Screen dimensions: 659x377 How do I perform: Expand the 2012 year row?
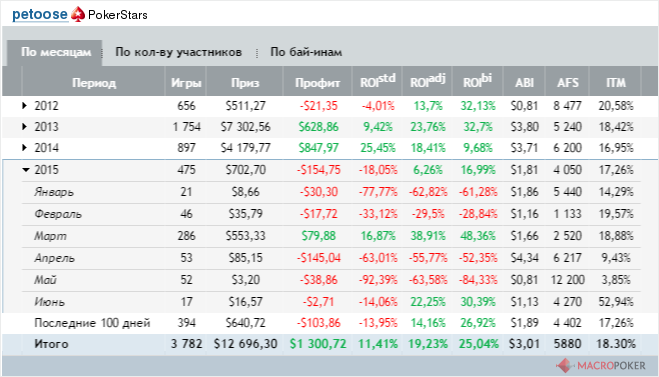(25, 105)
